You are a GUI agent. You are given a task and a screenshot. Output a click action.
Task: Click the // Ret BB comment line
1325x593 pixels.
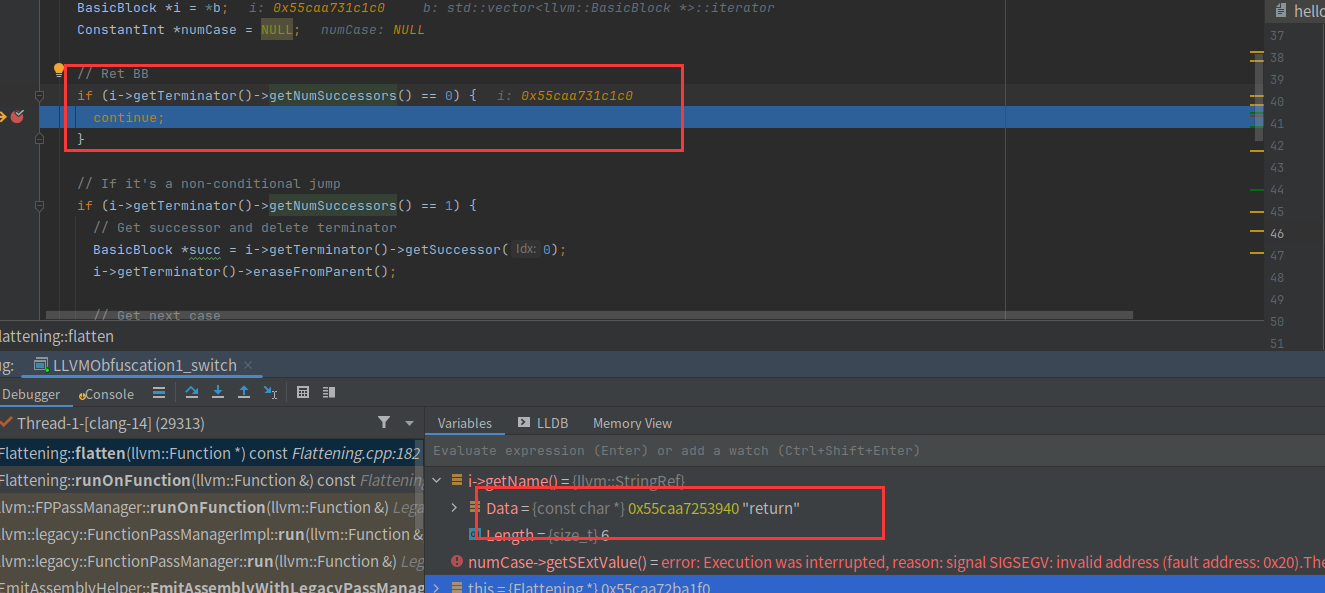113,74
